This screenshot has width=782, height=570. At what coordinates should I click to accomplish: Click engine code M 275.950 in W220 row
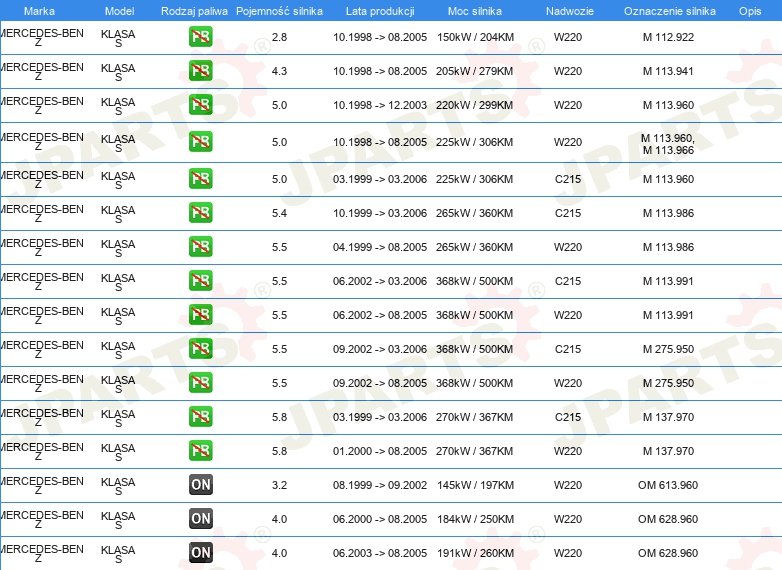(668, 382)
